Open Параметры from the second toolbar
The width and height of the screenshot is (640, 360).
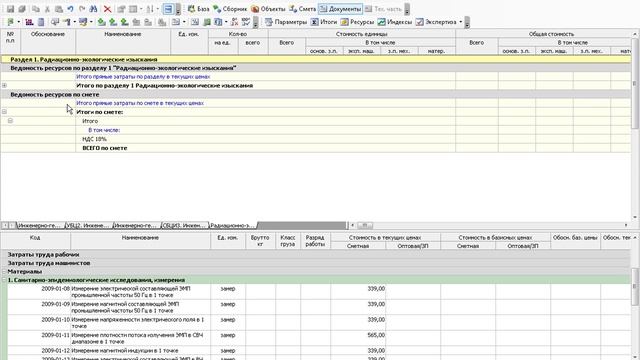point(286,22)
